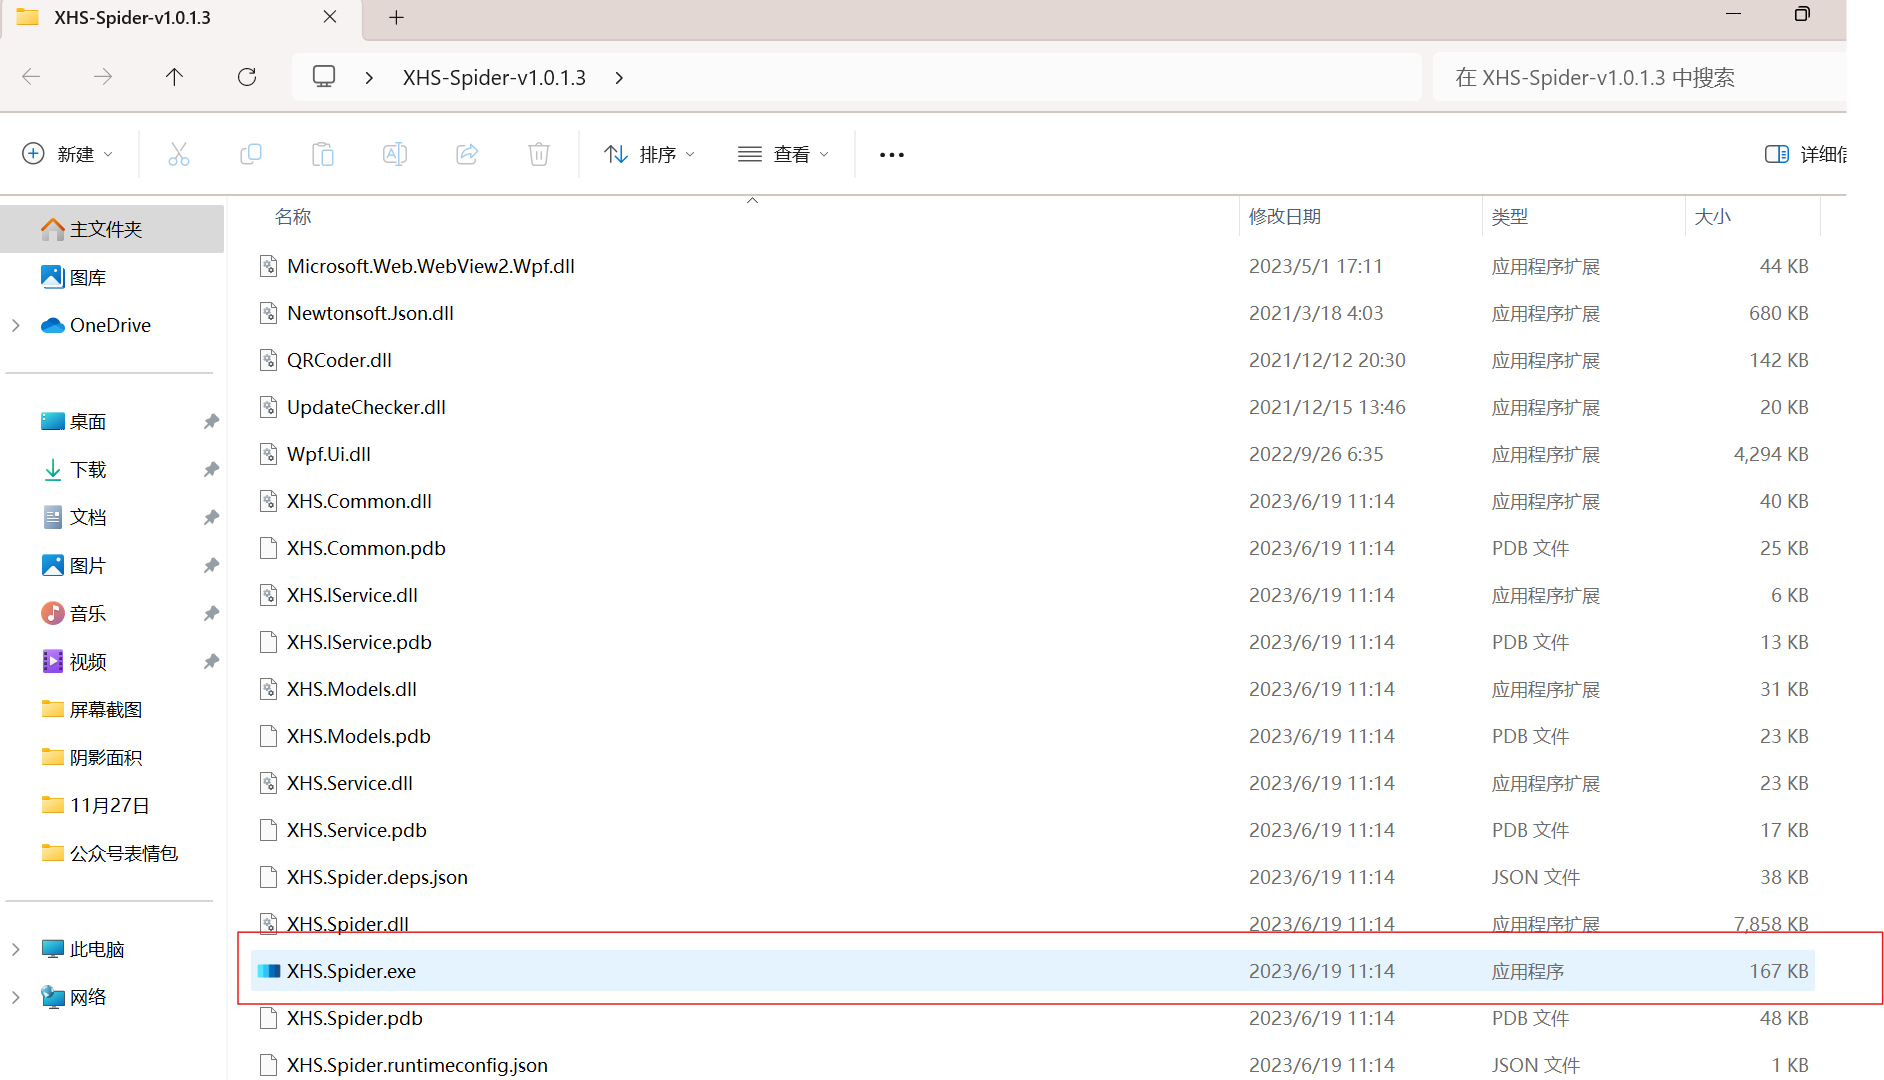Expand the OneDrive tree node
The image size is (1884, 1080).
coord(16,325)
